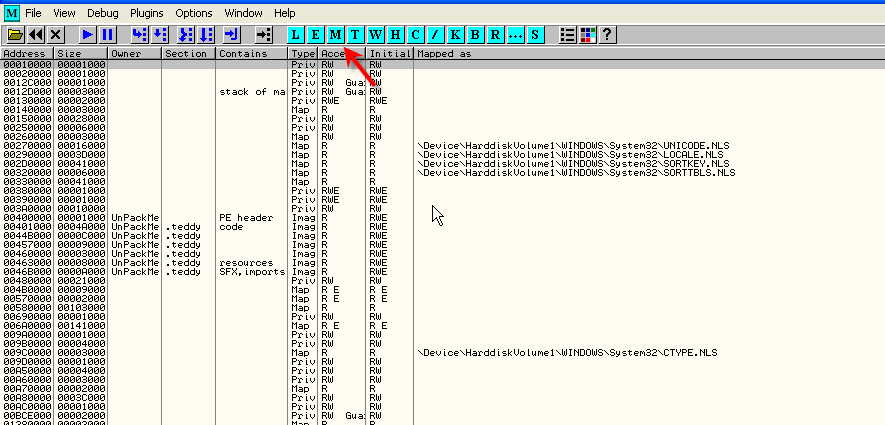Show Log window with L button
885x425 pixels.
(295, 34)
